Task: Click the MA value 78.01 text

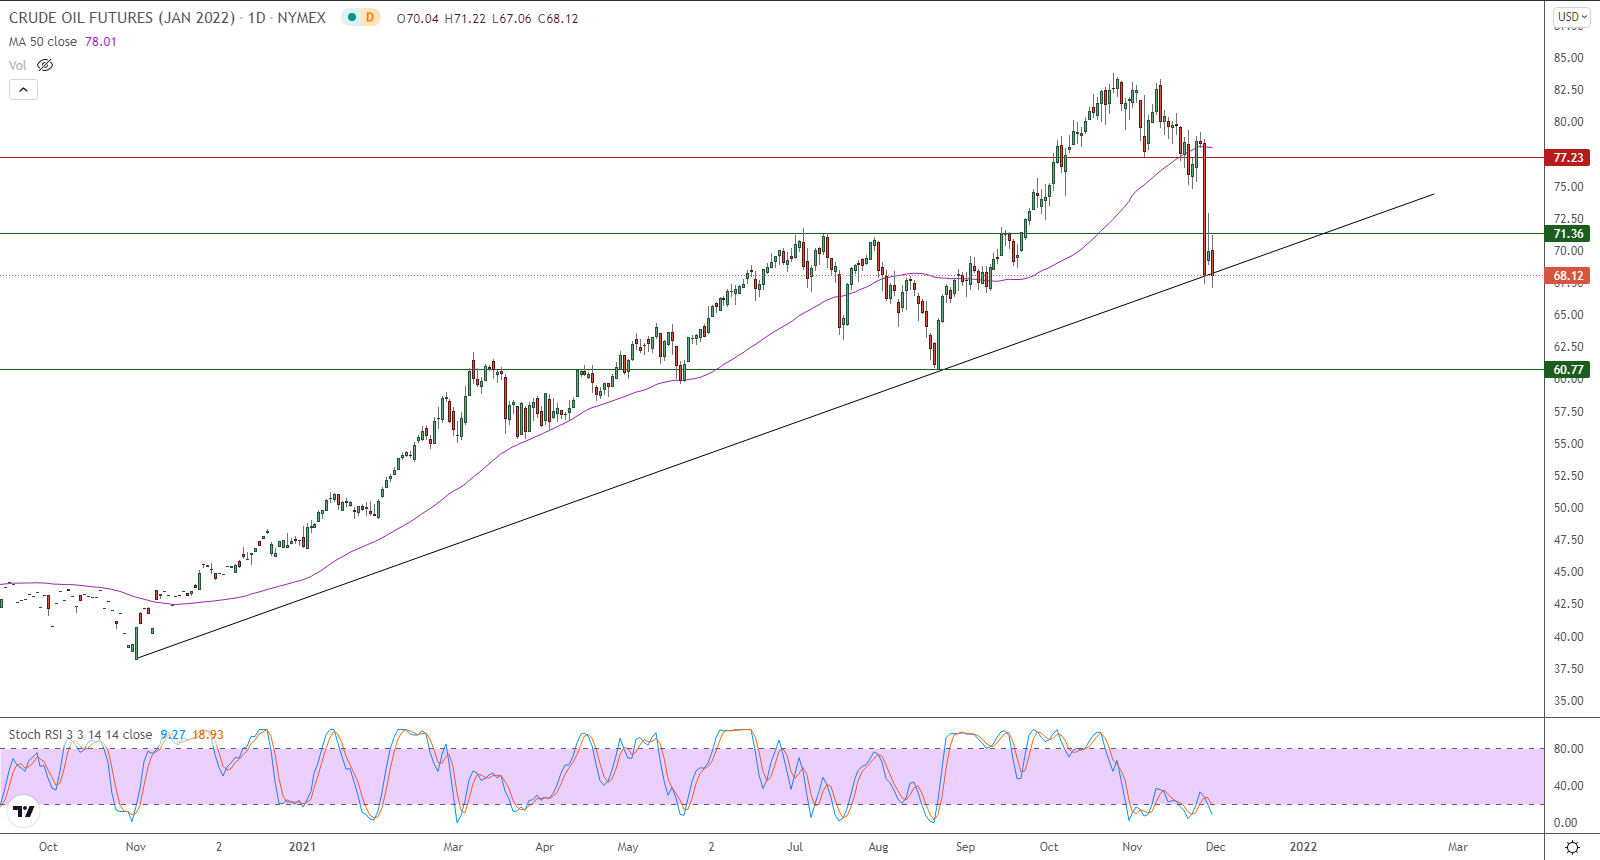Action: [101, 42]
